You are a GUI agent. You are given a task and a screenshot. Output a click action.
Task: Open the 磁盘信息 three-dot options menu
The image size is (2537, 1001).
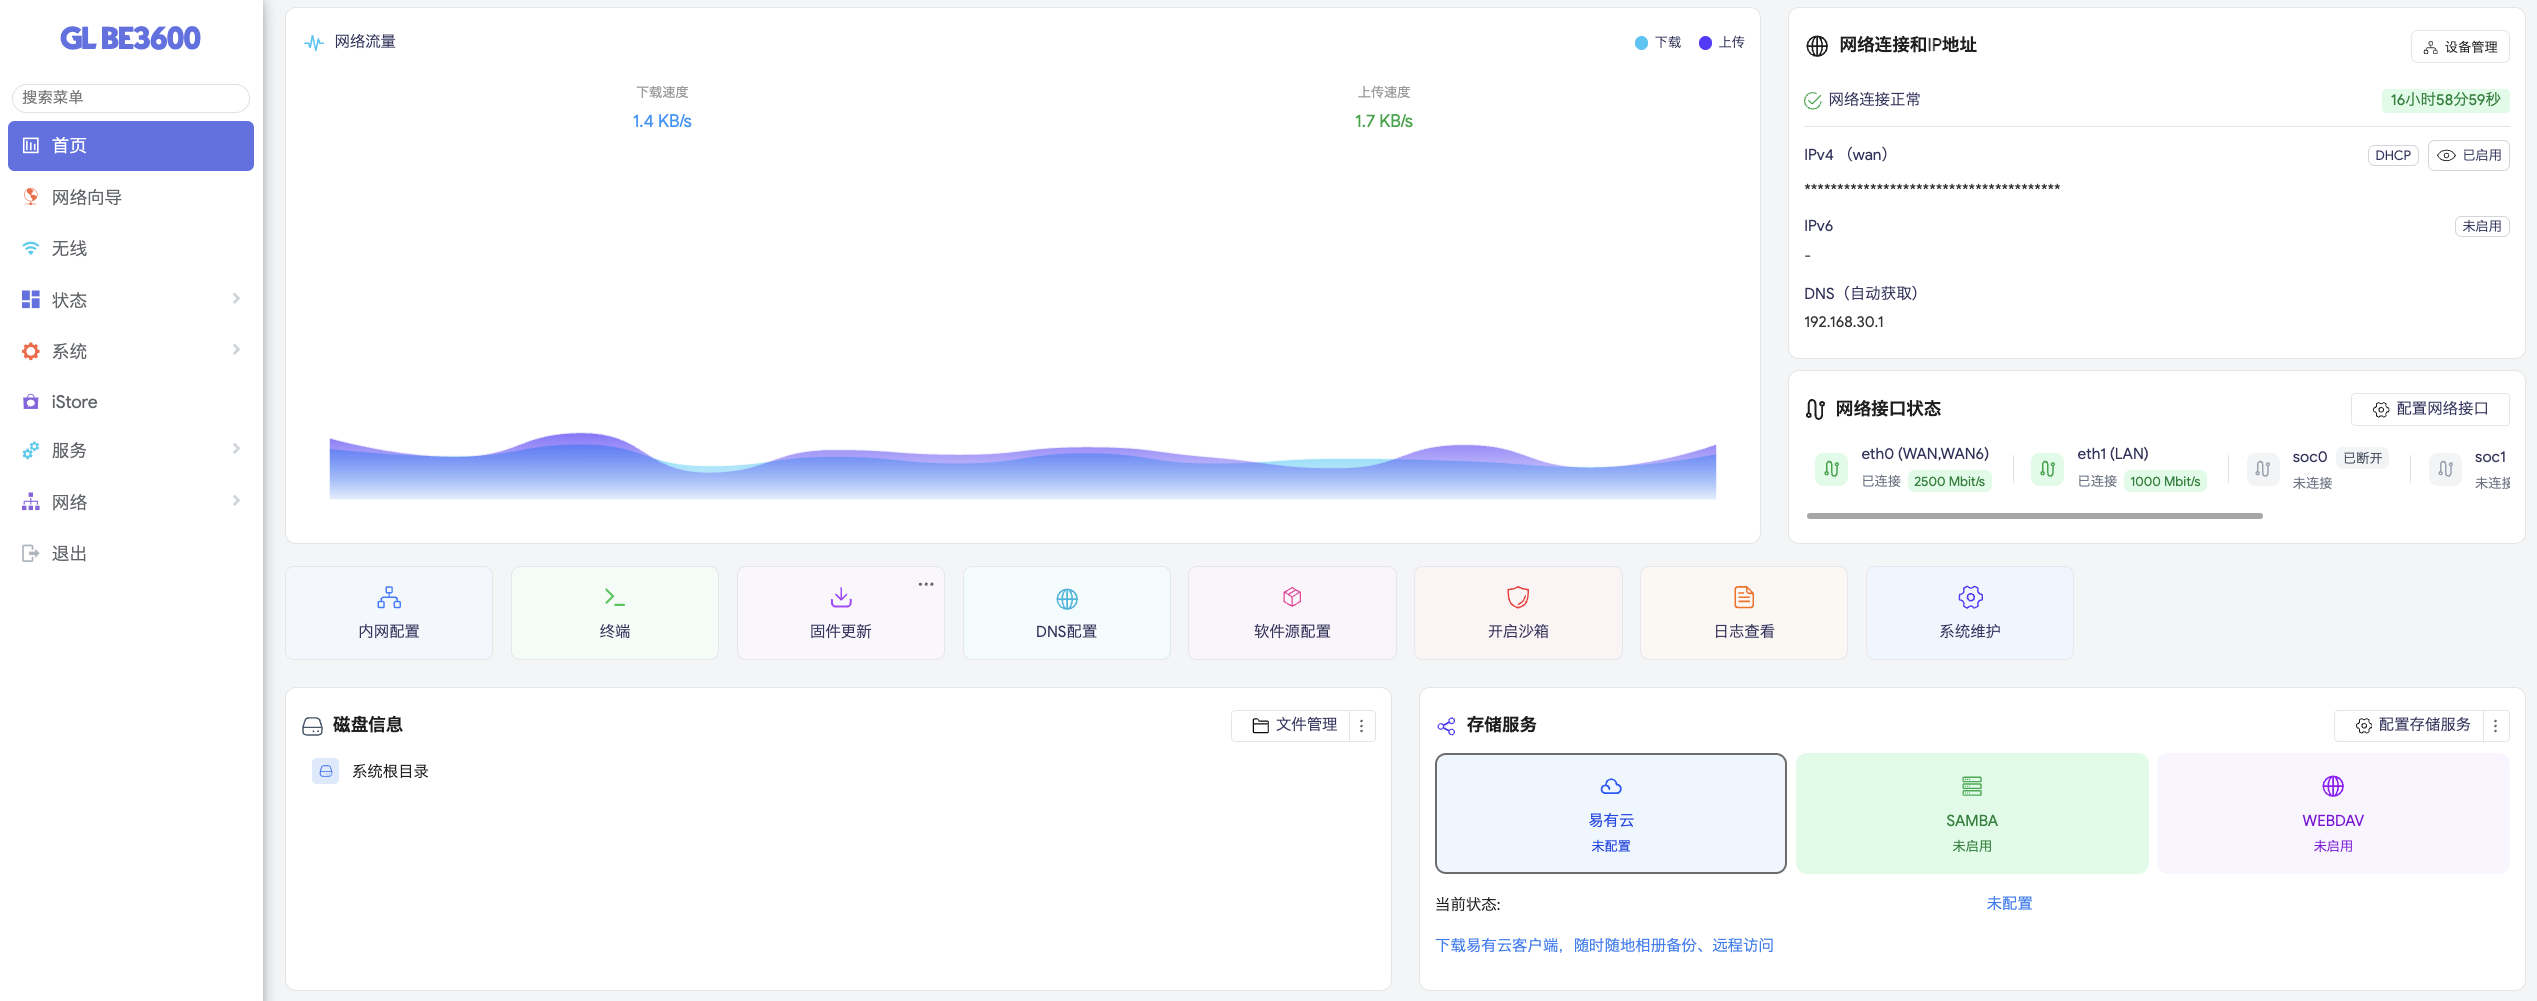(1362, 726)
